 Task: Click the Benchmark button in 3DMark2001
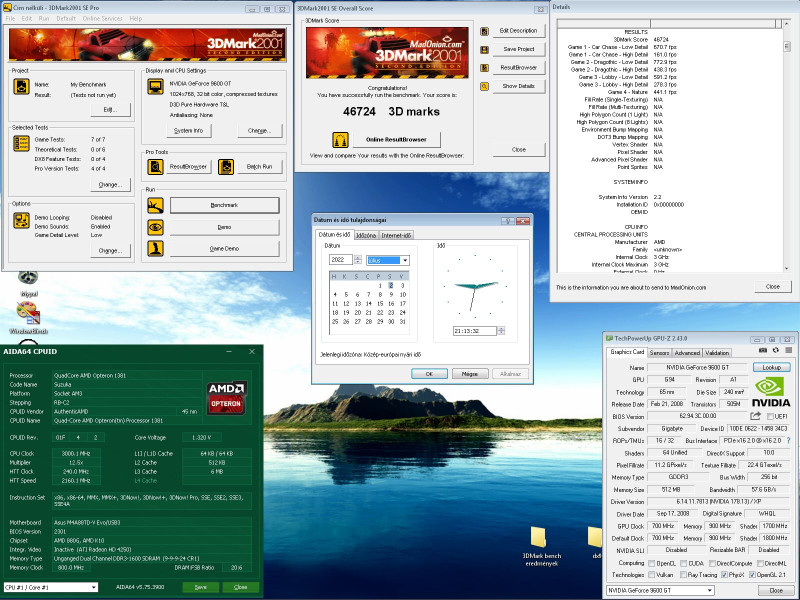[x=224, y=205]
